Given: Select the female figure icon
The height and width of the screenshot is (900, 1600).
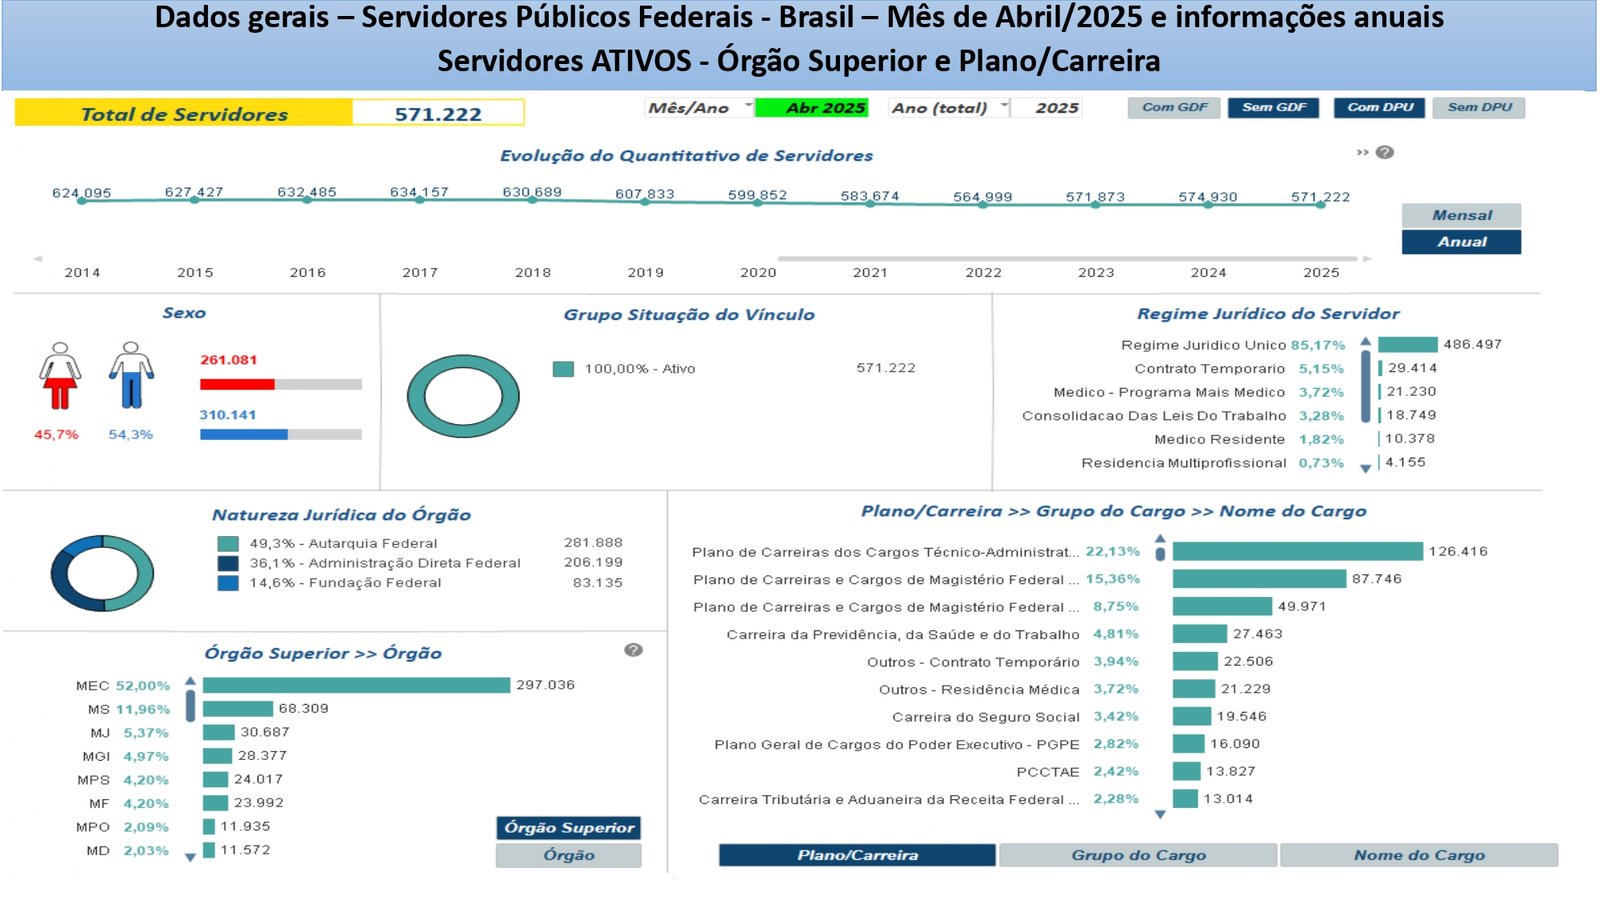Looking at the screenshot, I should click(x=60, y=376).
